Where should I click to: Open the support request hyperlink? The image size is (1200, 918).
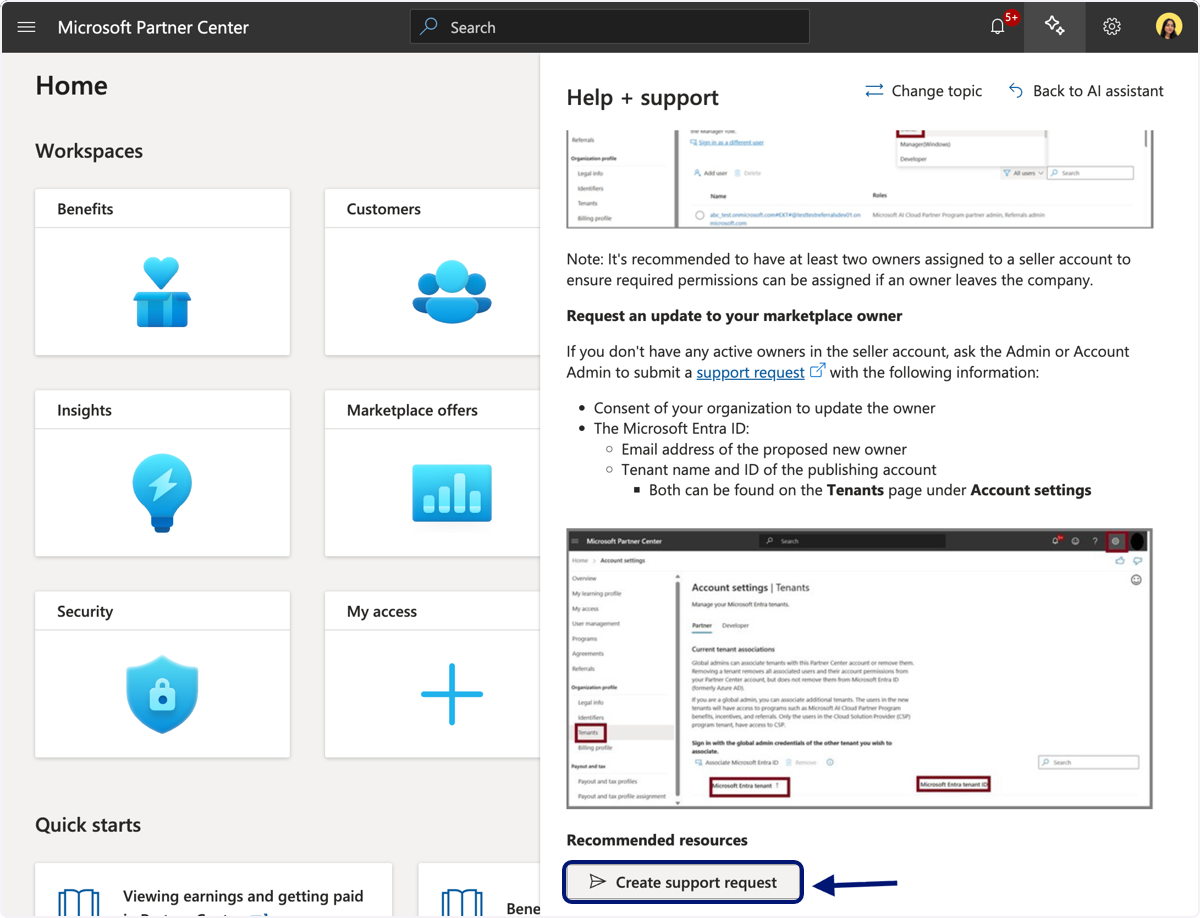click(x=750, y=372)
